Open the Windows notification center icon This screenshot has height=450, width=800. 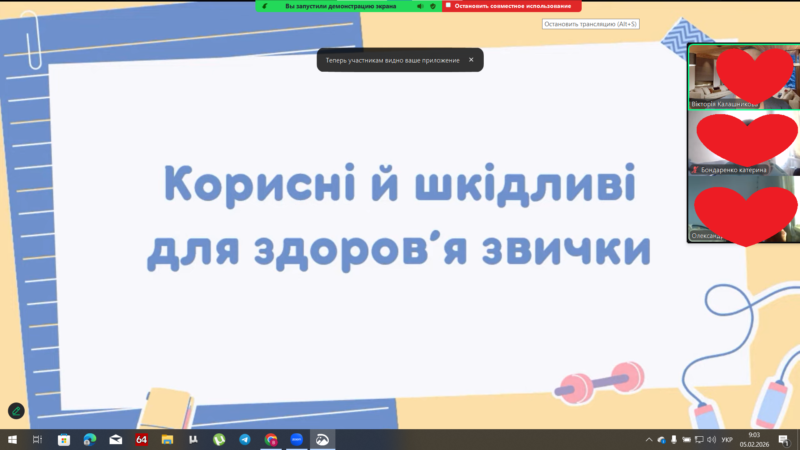pos(783,439)
